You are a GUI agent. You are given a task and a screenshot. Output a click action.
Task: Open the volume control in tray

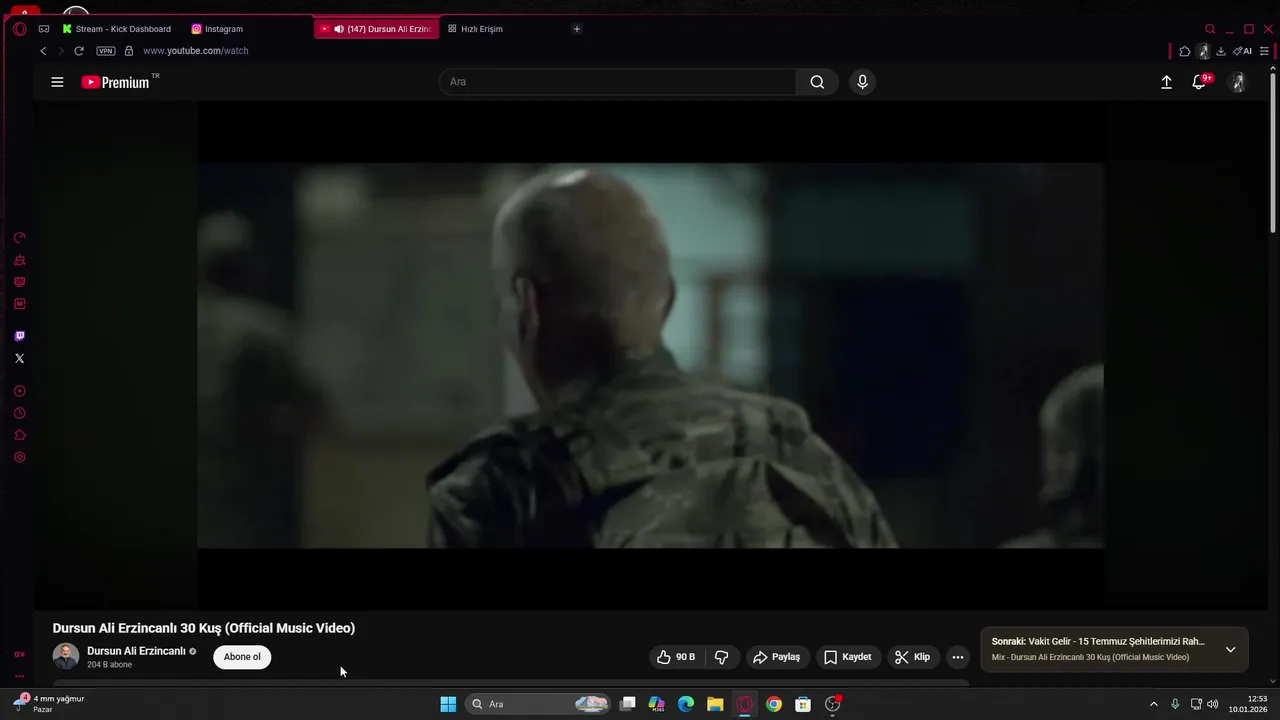[x=1213, y=704]
